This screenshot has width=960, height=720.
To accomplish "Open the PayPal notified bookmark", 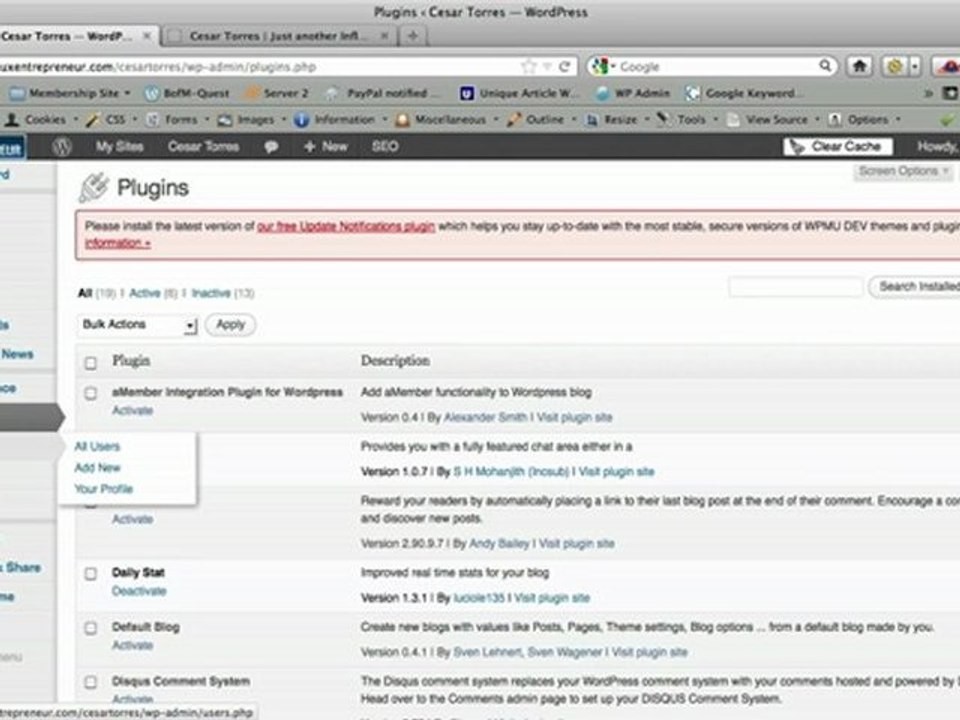I will (382, 93).
